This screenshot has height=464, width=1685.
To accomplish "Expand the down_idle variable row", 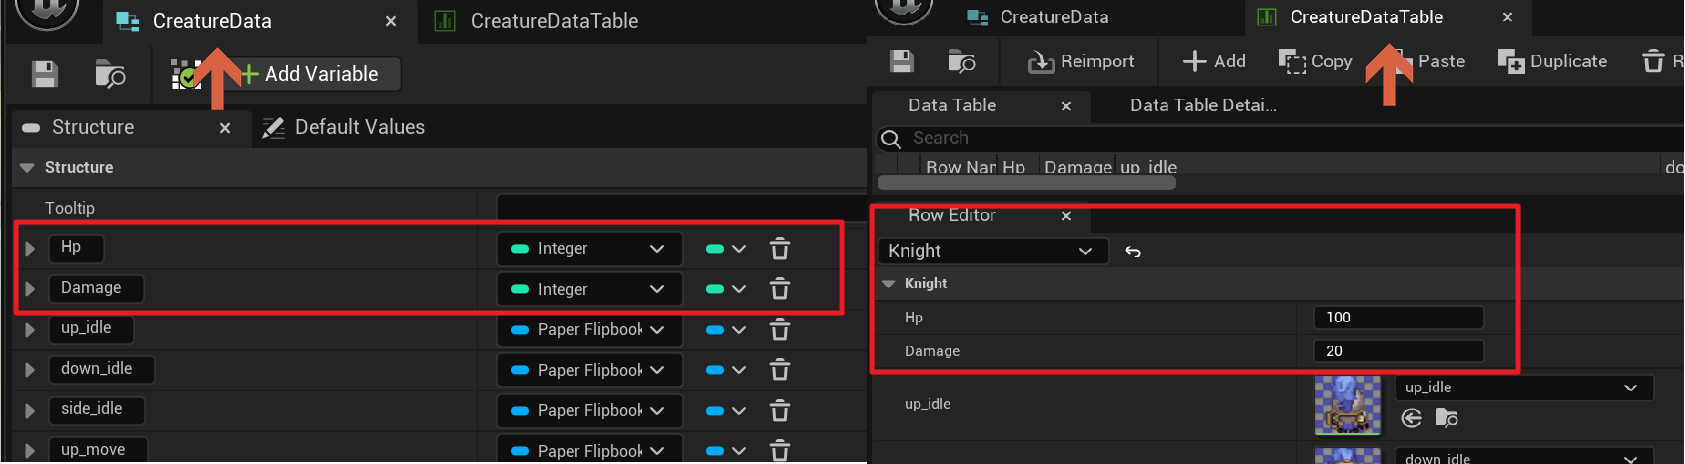I will point(30,370).
